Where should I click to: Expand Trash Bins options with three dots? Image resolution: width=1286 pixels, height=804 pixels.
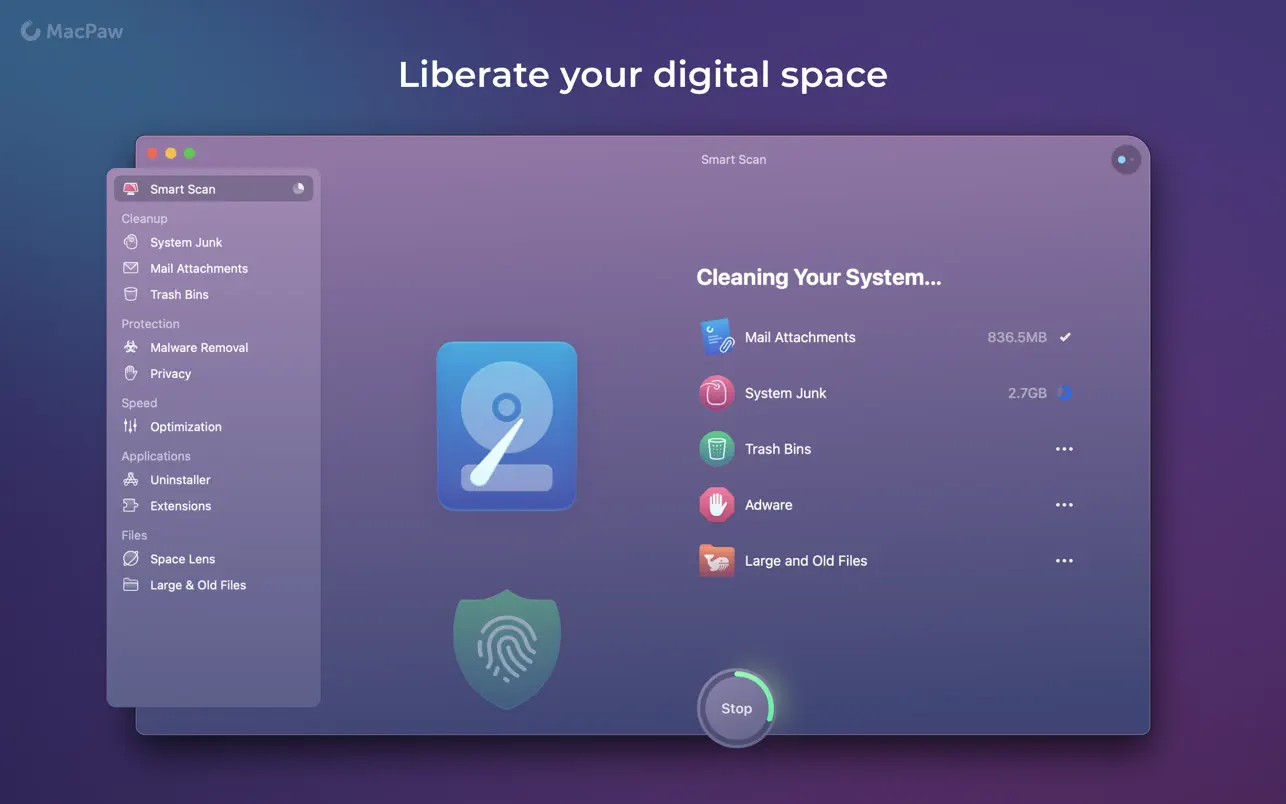tap(1064, 449)
